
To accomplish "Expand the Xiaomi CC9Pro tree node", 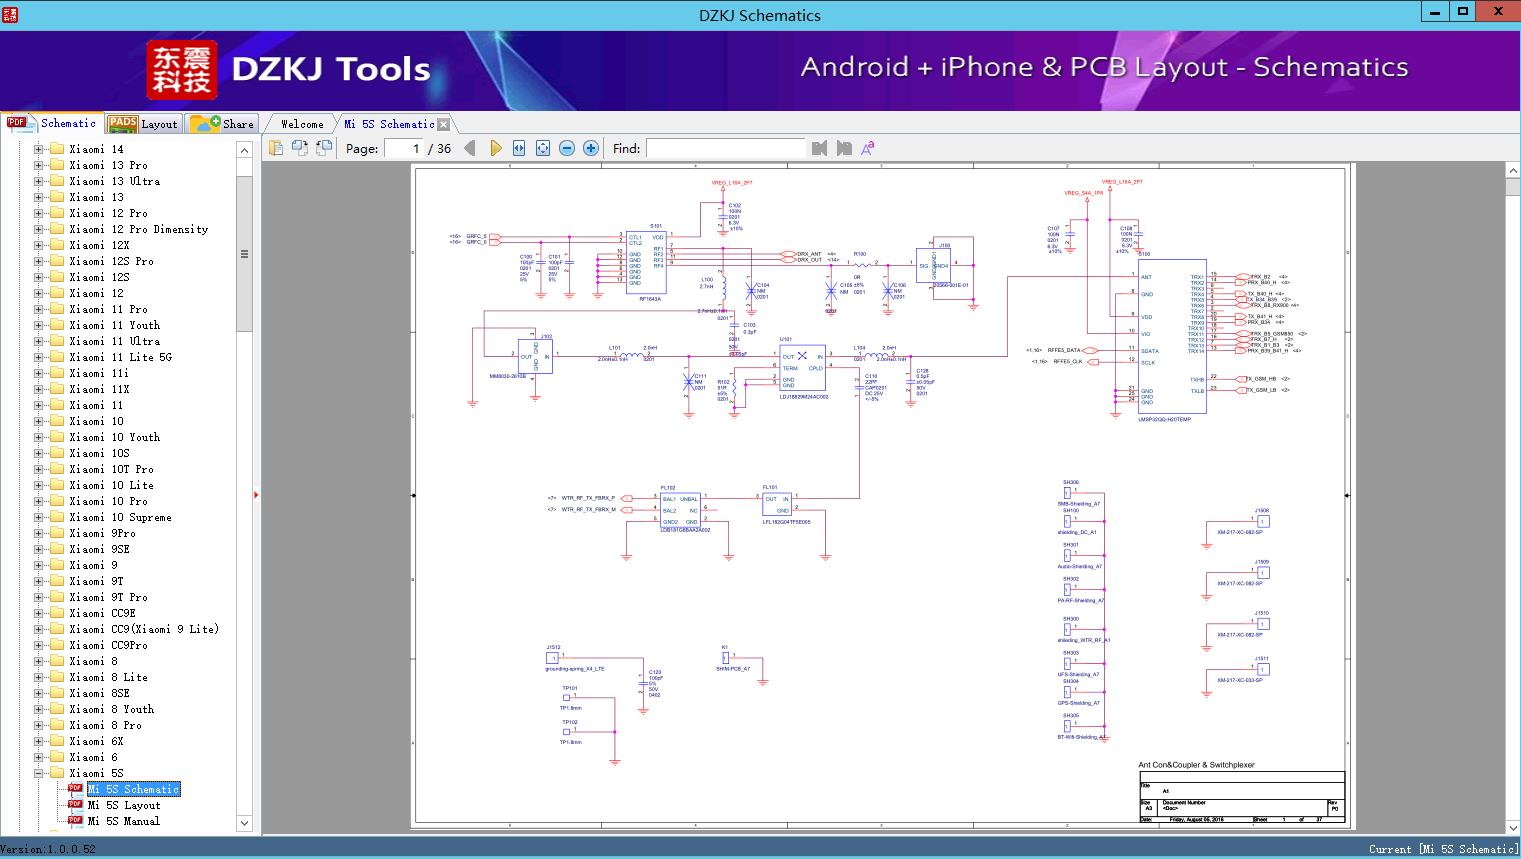I will pyautogui.click(x=39, y=645).
